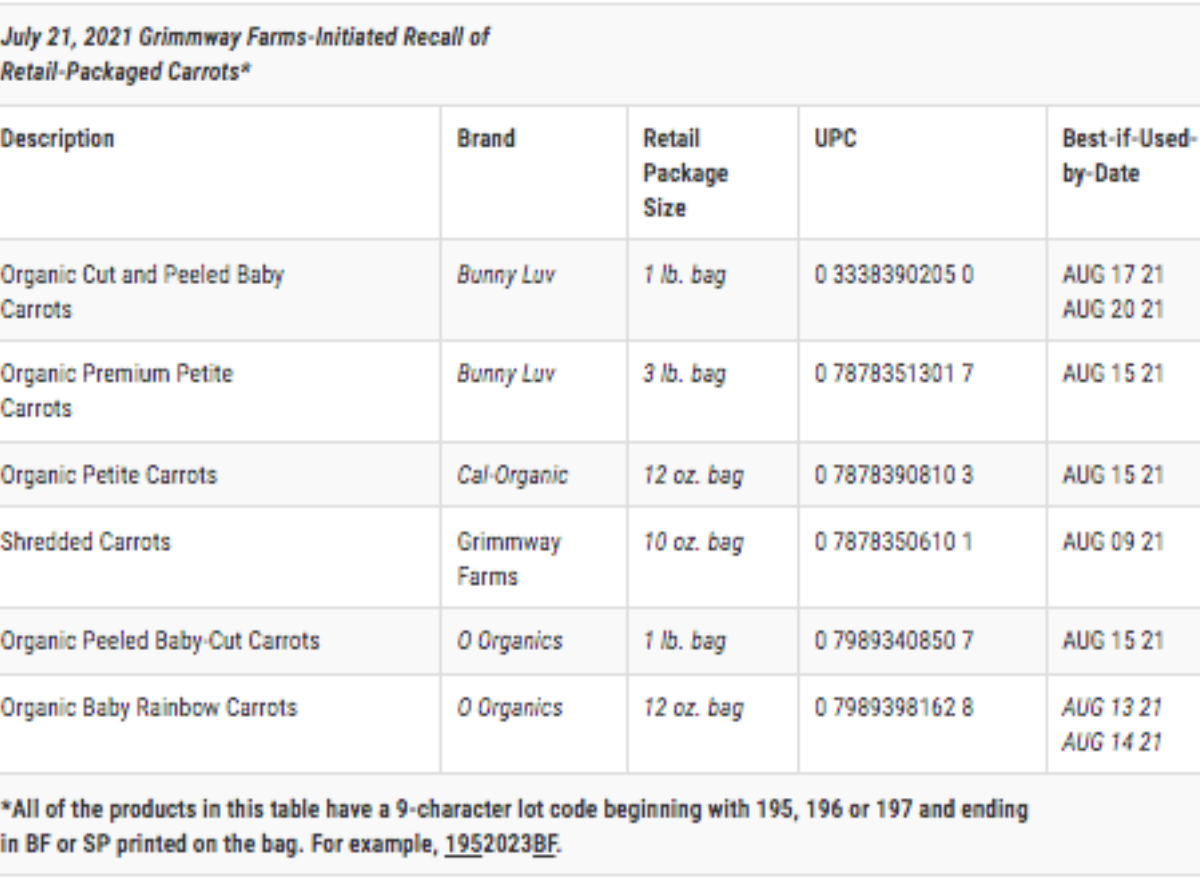Click the recall table title text
Viewport: 1200px width, 879px height.
coord(245,55)
